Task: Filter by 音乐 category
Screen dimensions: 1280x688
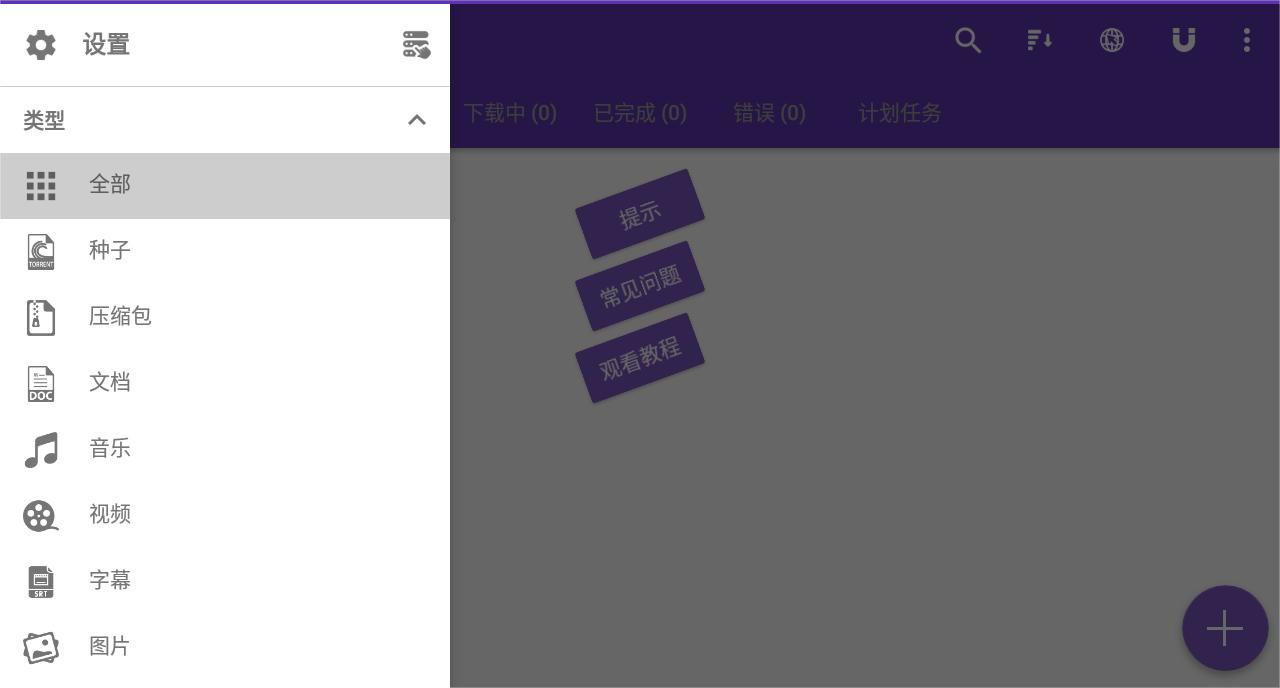Action: tap(110, 448)
